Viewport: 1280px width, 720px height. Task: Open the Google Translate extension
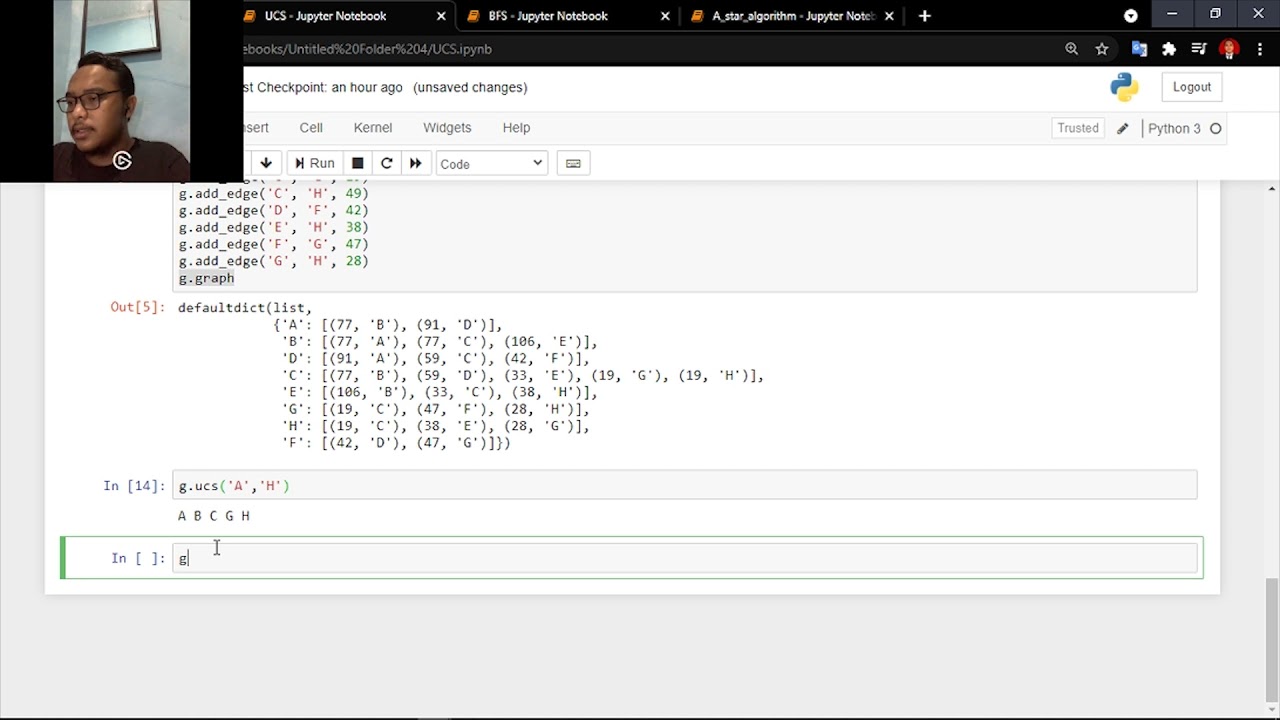(x=1139, y=49)
